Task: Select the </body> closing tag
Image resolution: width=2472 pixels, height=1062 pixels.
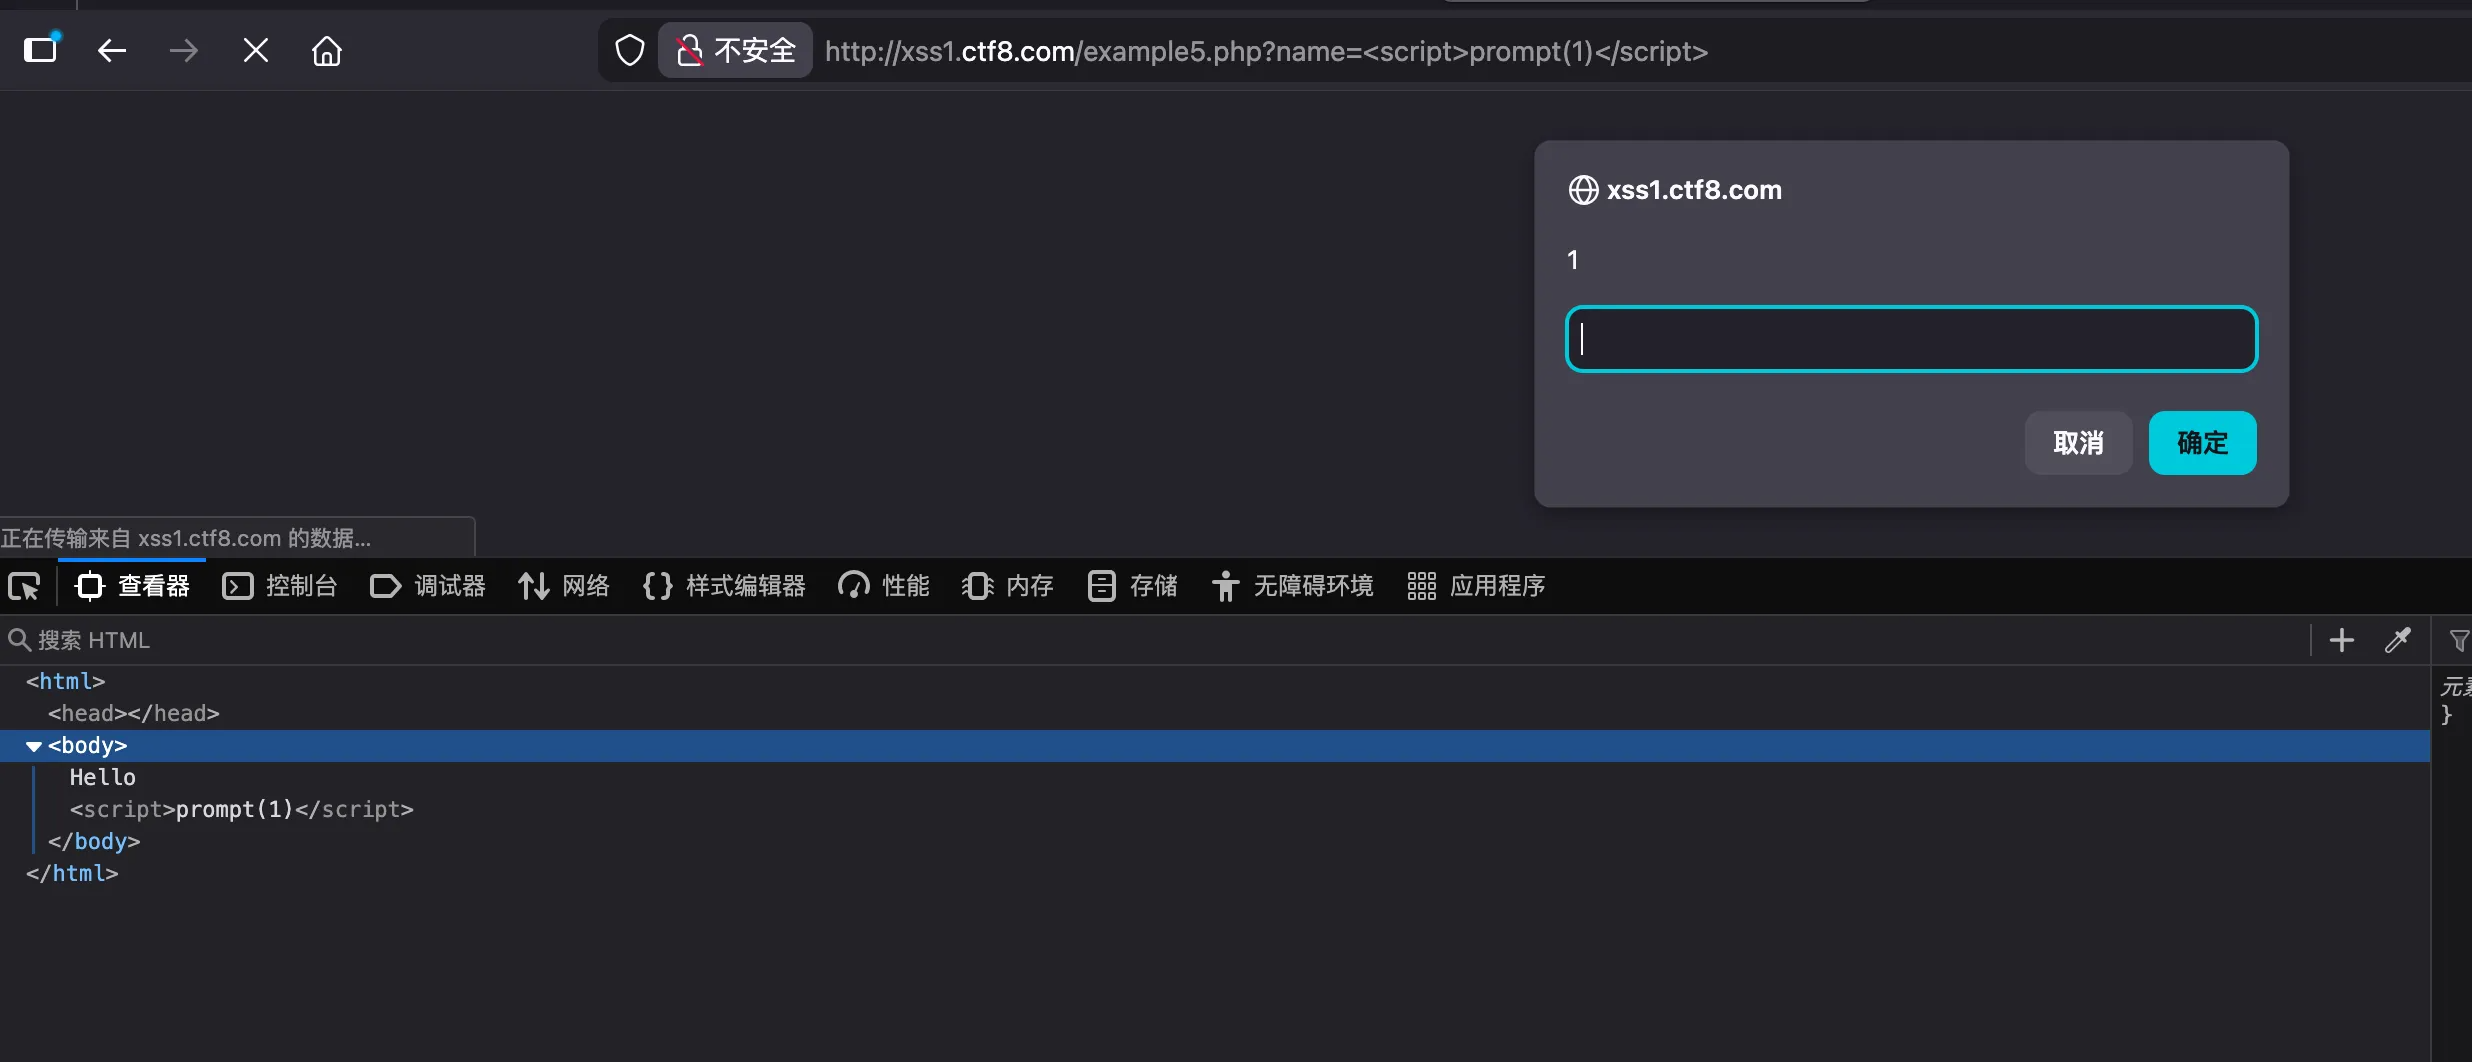Action: pos(94,841)
